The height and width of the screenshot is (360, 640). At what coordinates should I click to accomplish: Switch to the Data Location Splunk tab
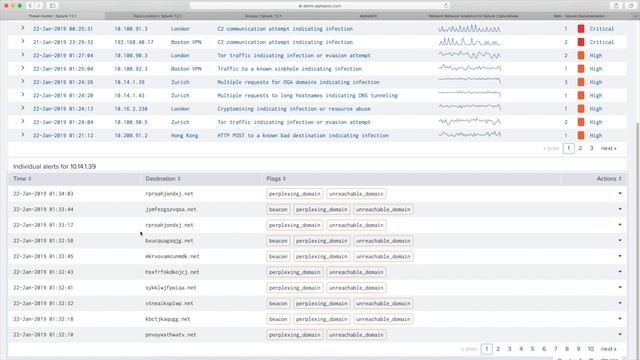tap(158, 16)
